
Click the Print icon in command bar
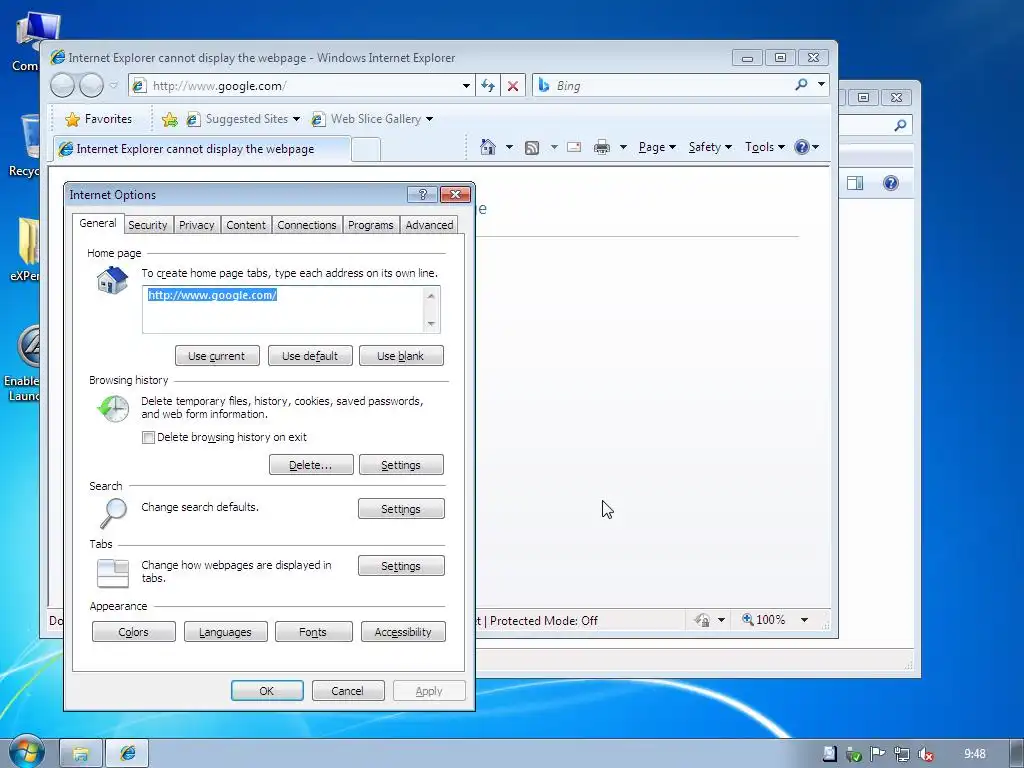click(601, 148)
